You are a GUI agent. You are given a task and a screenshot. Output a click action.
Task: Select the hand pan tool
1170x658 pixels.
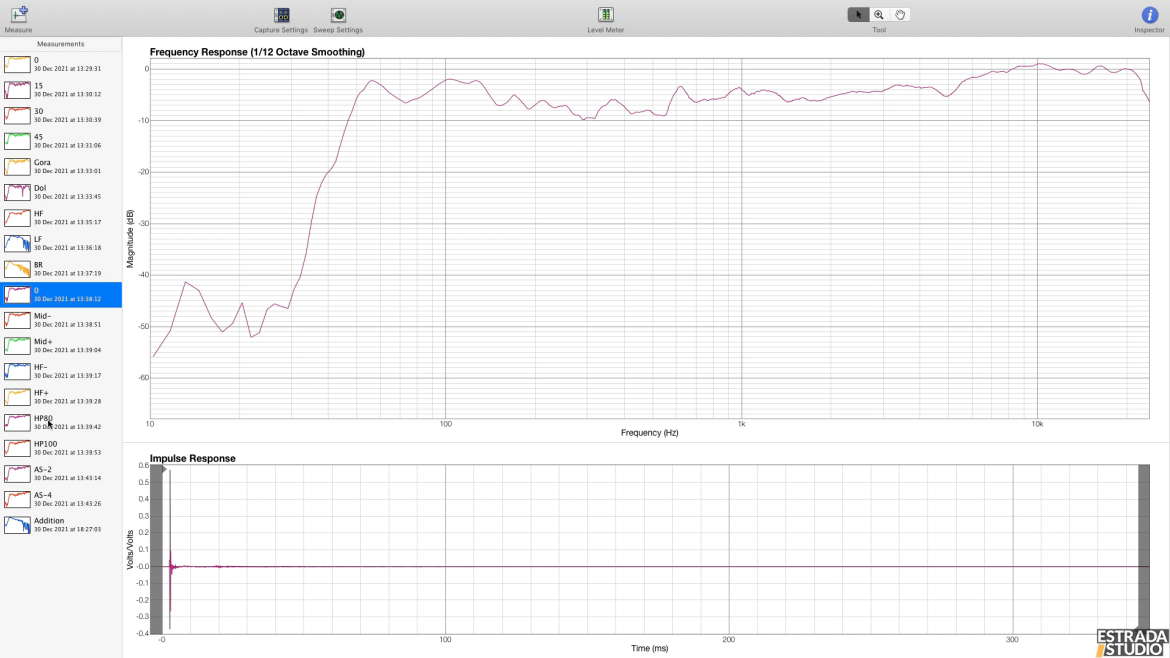(x=900, y=14)
